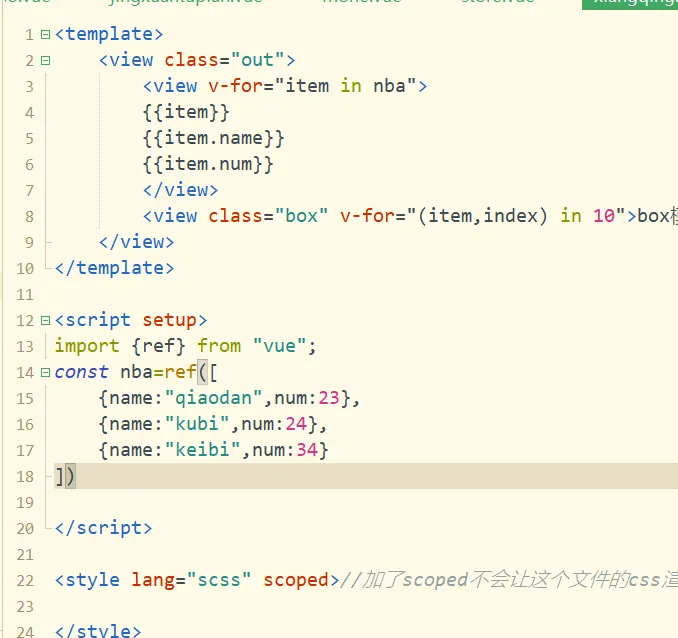This screenshot has height=638, width=678.
Task: Place cursor in v-for="item in nba" text
Action: (x=311, y=86)
